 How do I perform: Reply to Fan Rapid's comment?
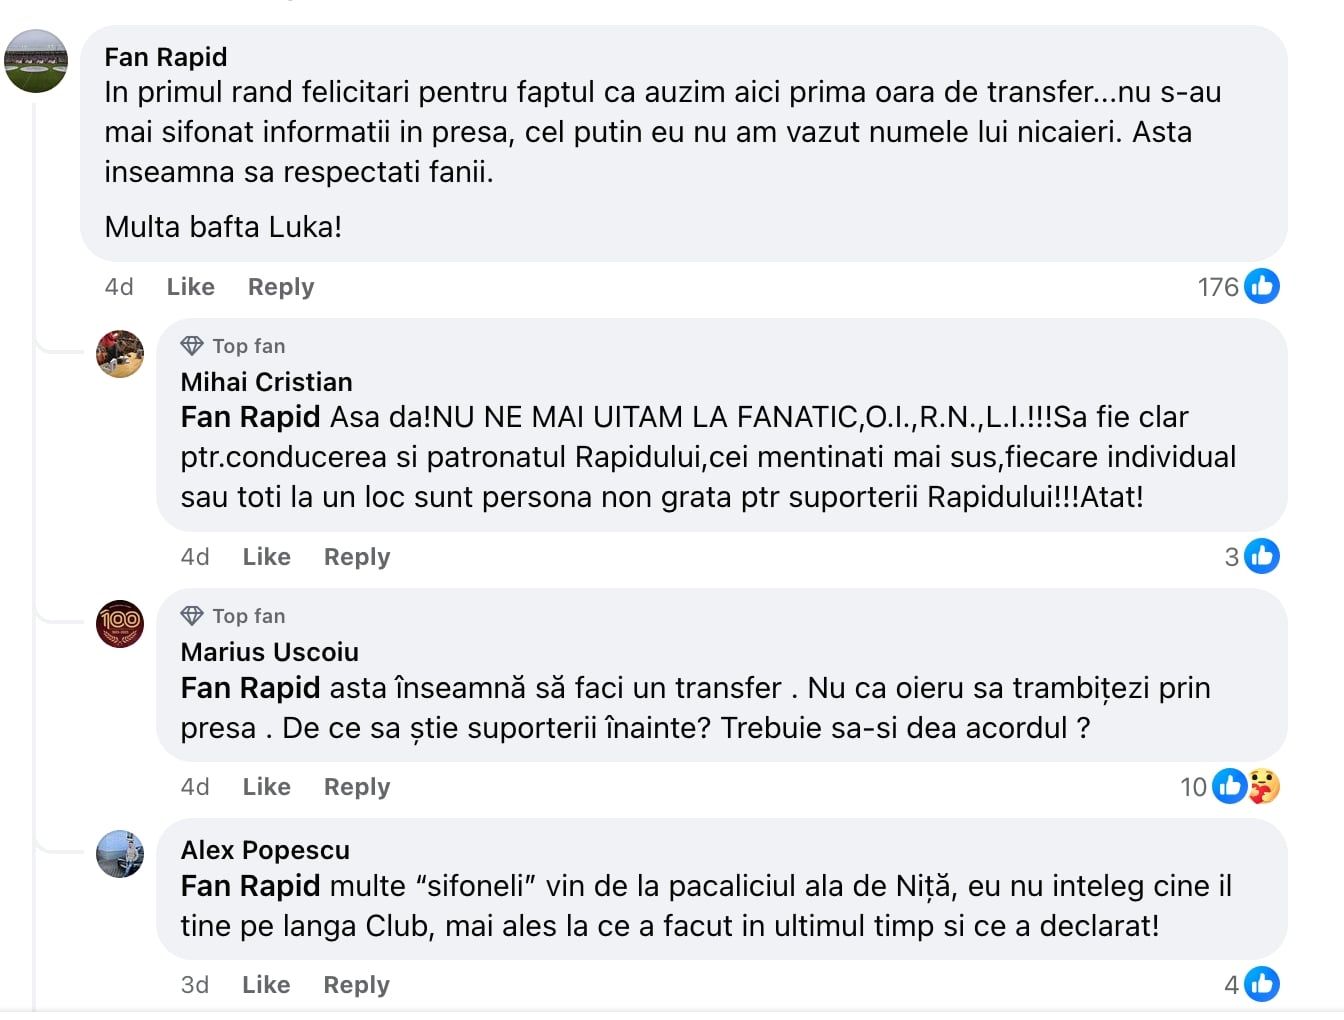[x=280, y=287]
